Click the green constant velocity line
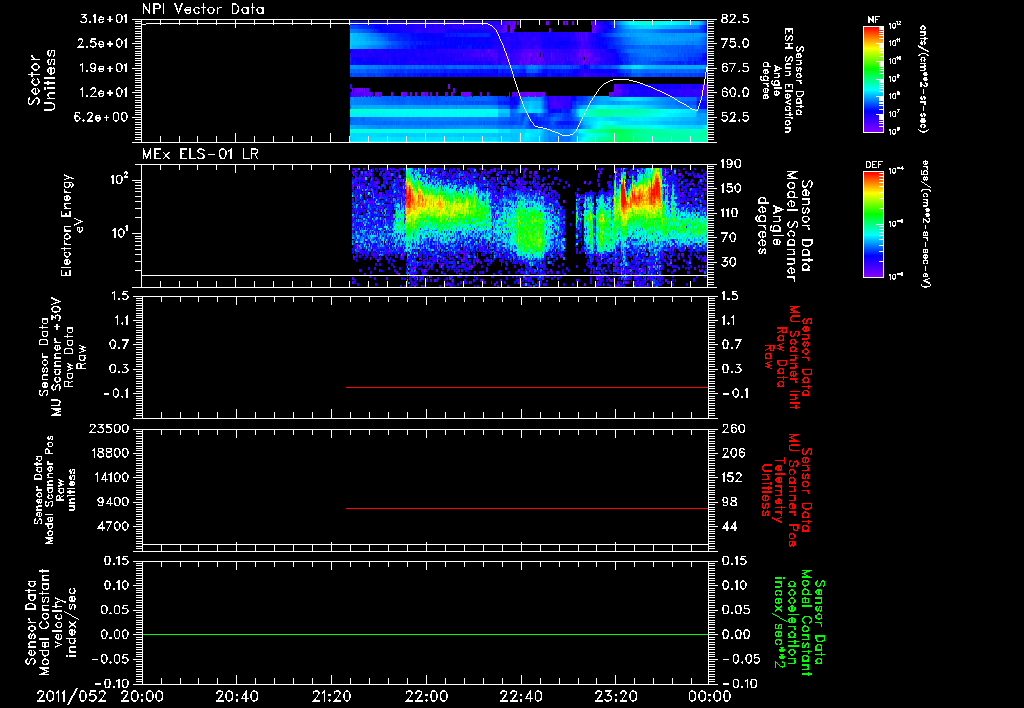The image size is (1024, 708). point(424,634)
